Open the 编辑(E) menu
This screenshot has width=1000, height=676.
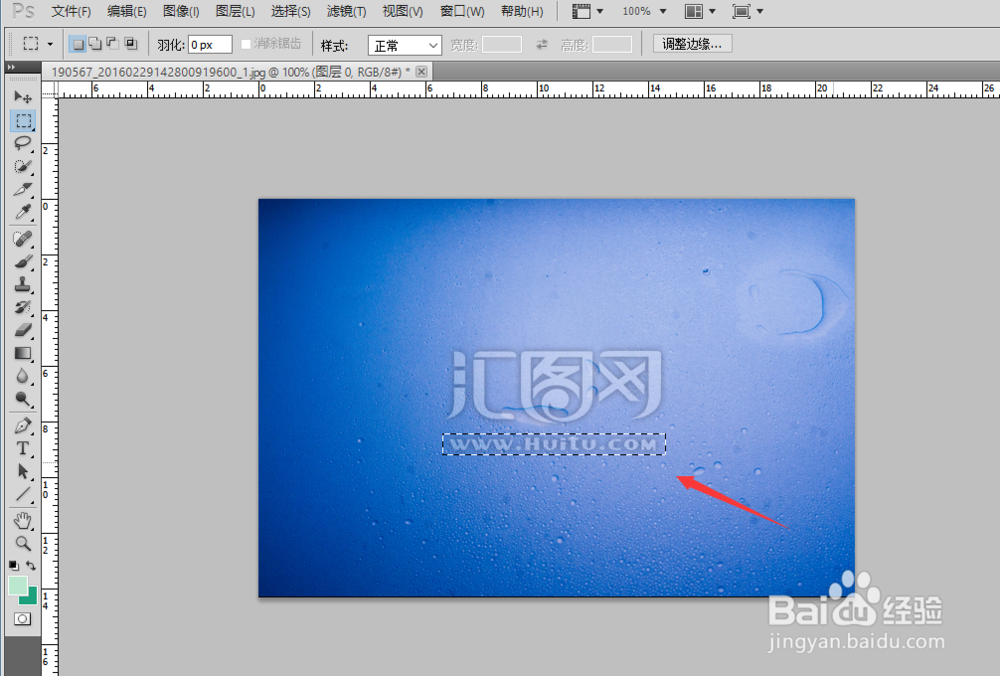pos(126,11)
